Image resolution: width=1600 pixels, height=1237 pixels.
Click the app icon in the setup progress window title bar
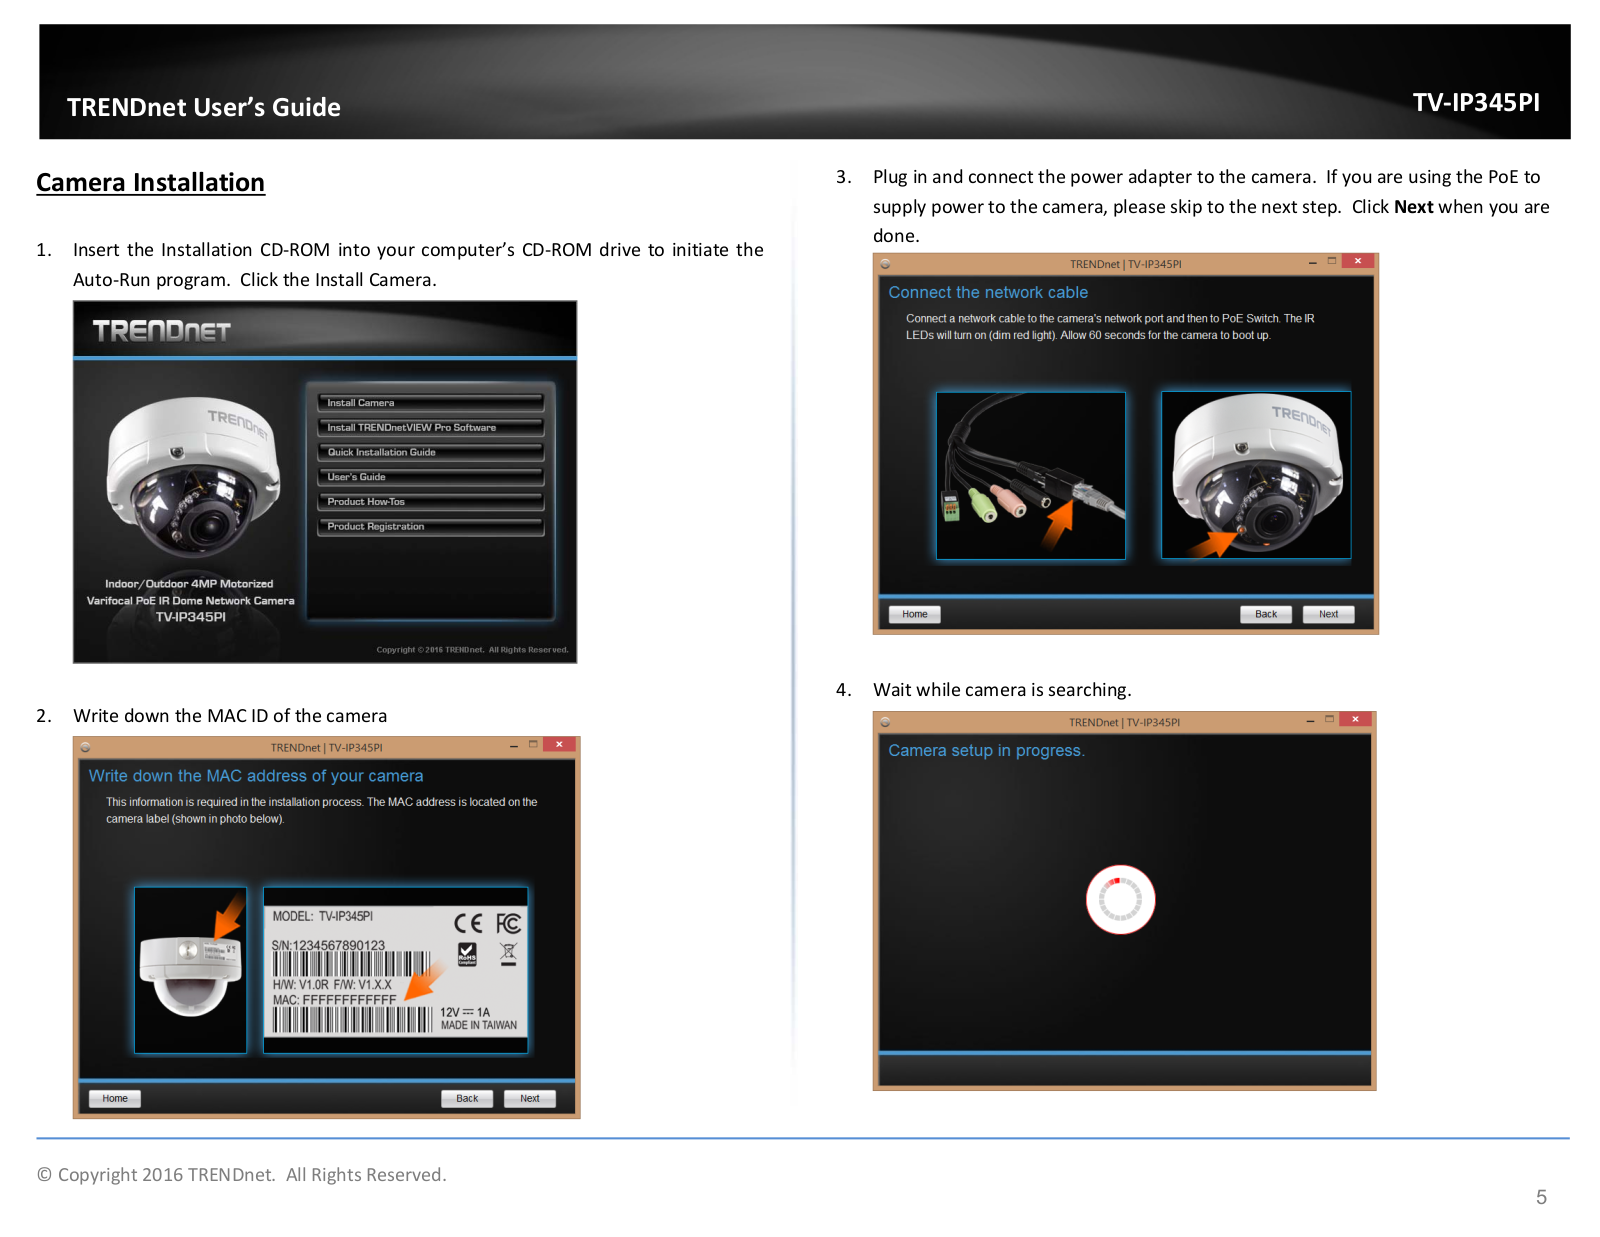(x=885, y=722)
